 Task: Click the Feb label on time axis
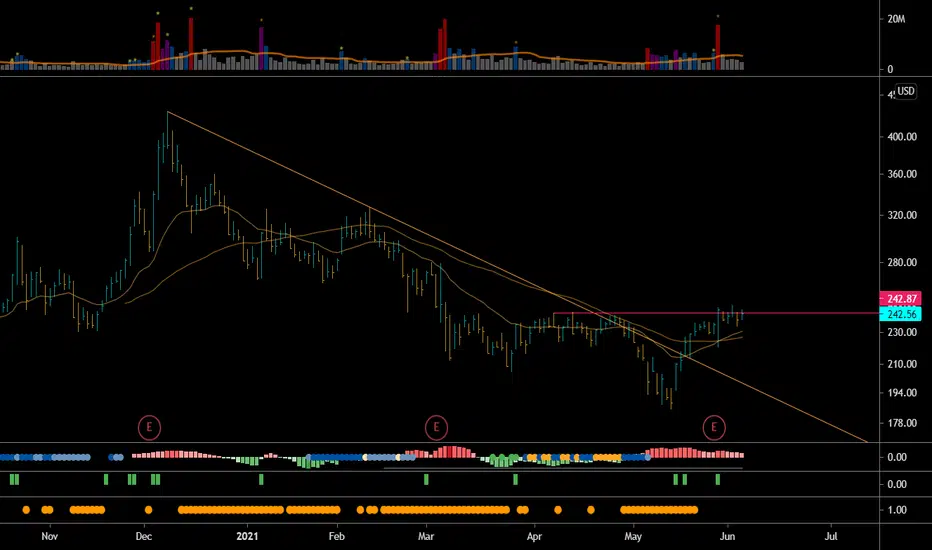(x=336, y=536)
